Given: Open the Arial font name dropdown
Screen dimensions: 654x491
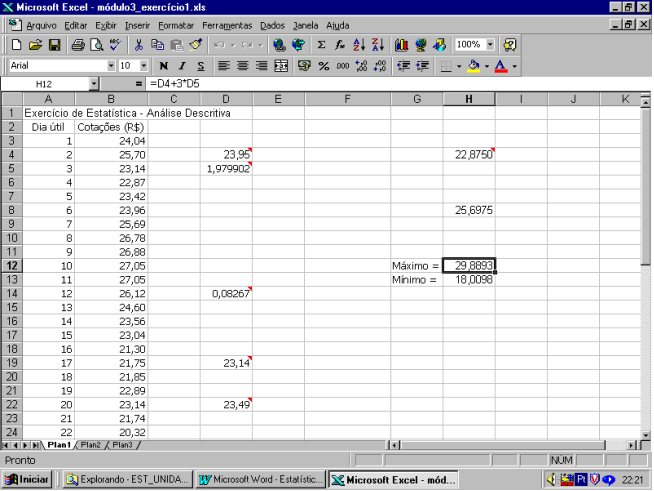Looking at the screenshot, I should click(109, 66).
